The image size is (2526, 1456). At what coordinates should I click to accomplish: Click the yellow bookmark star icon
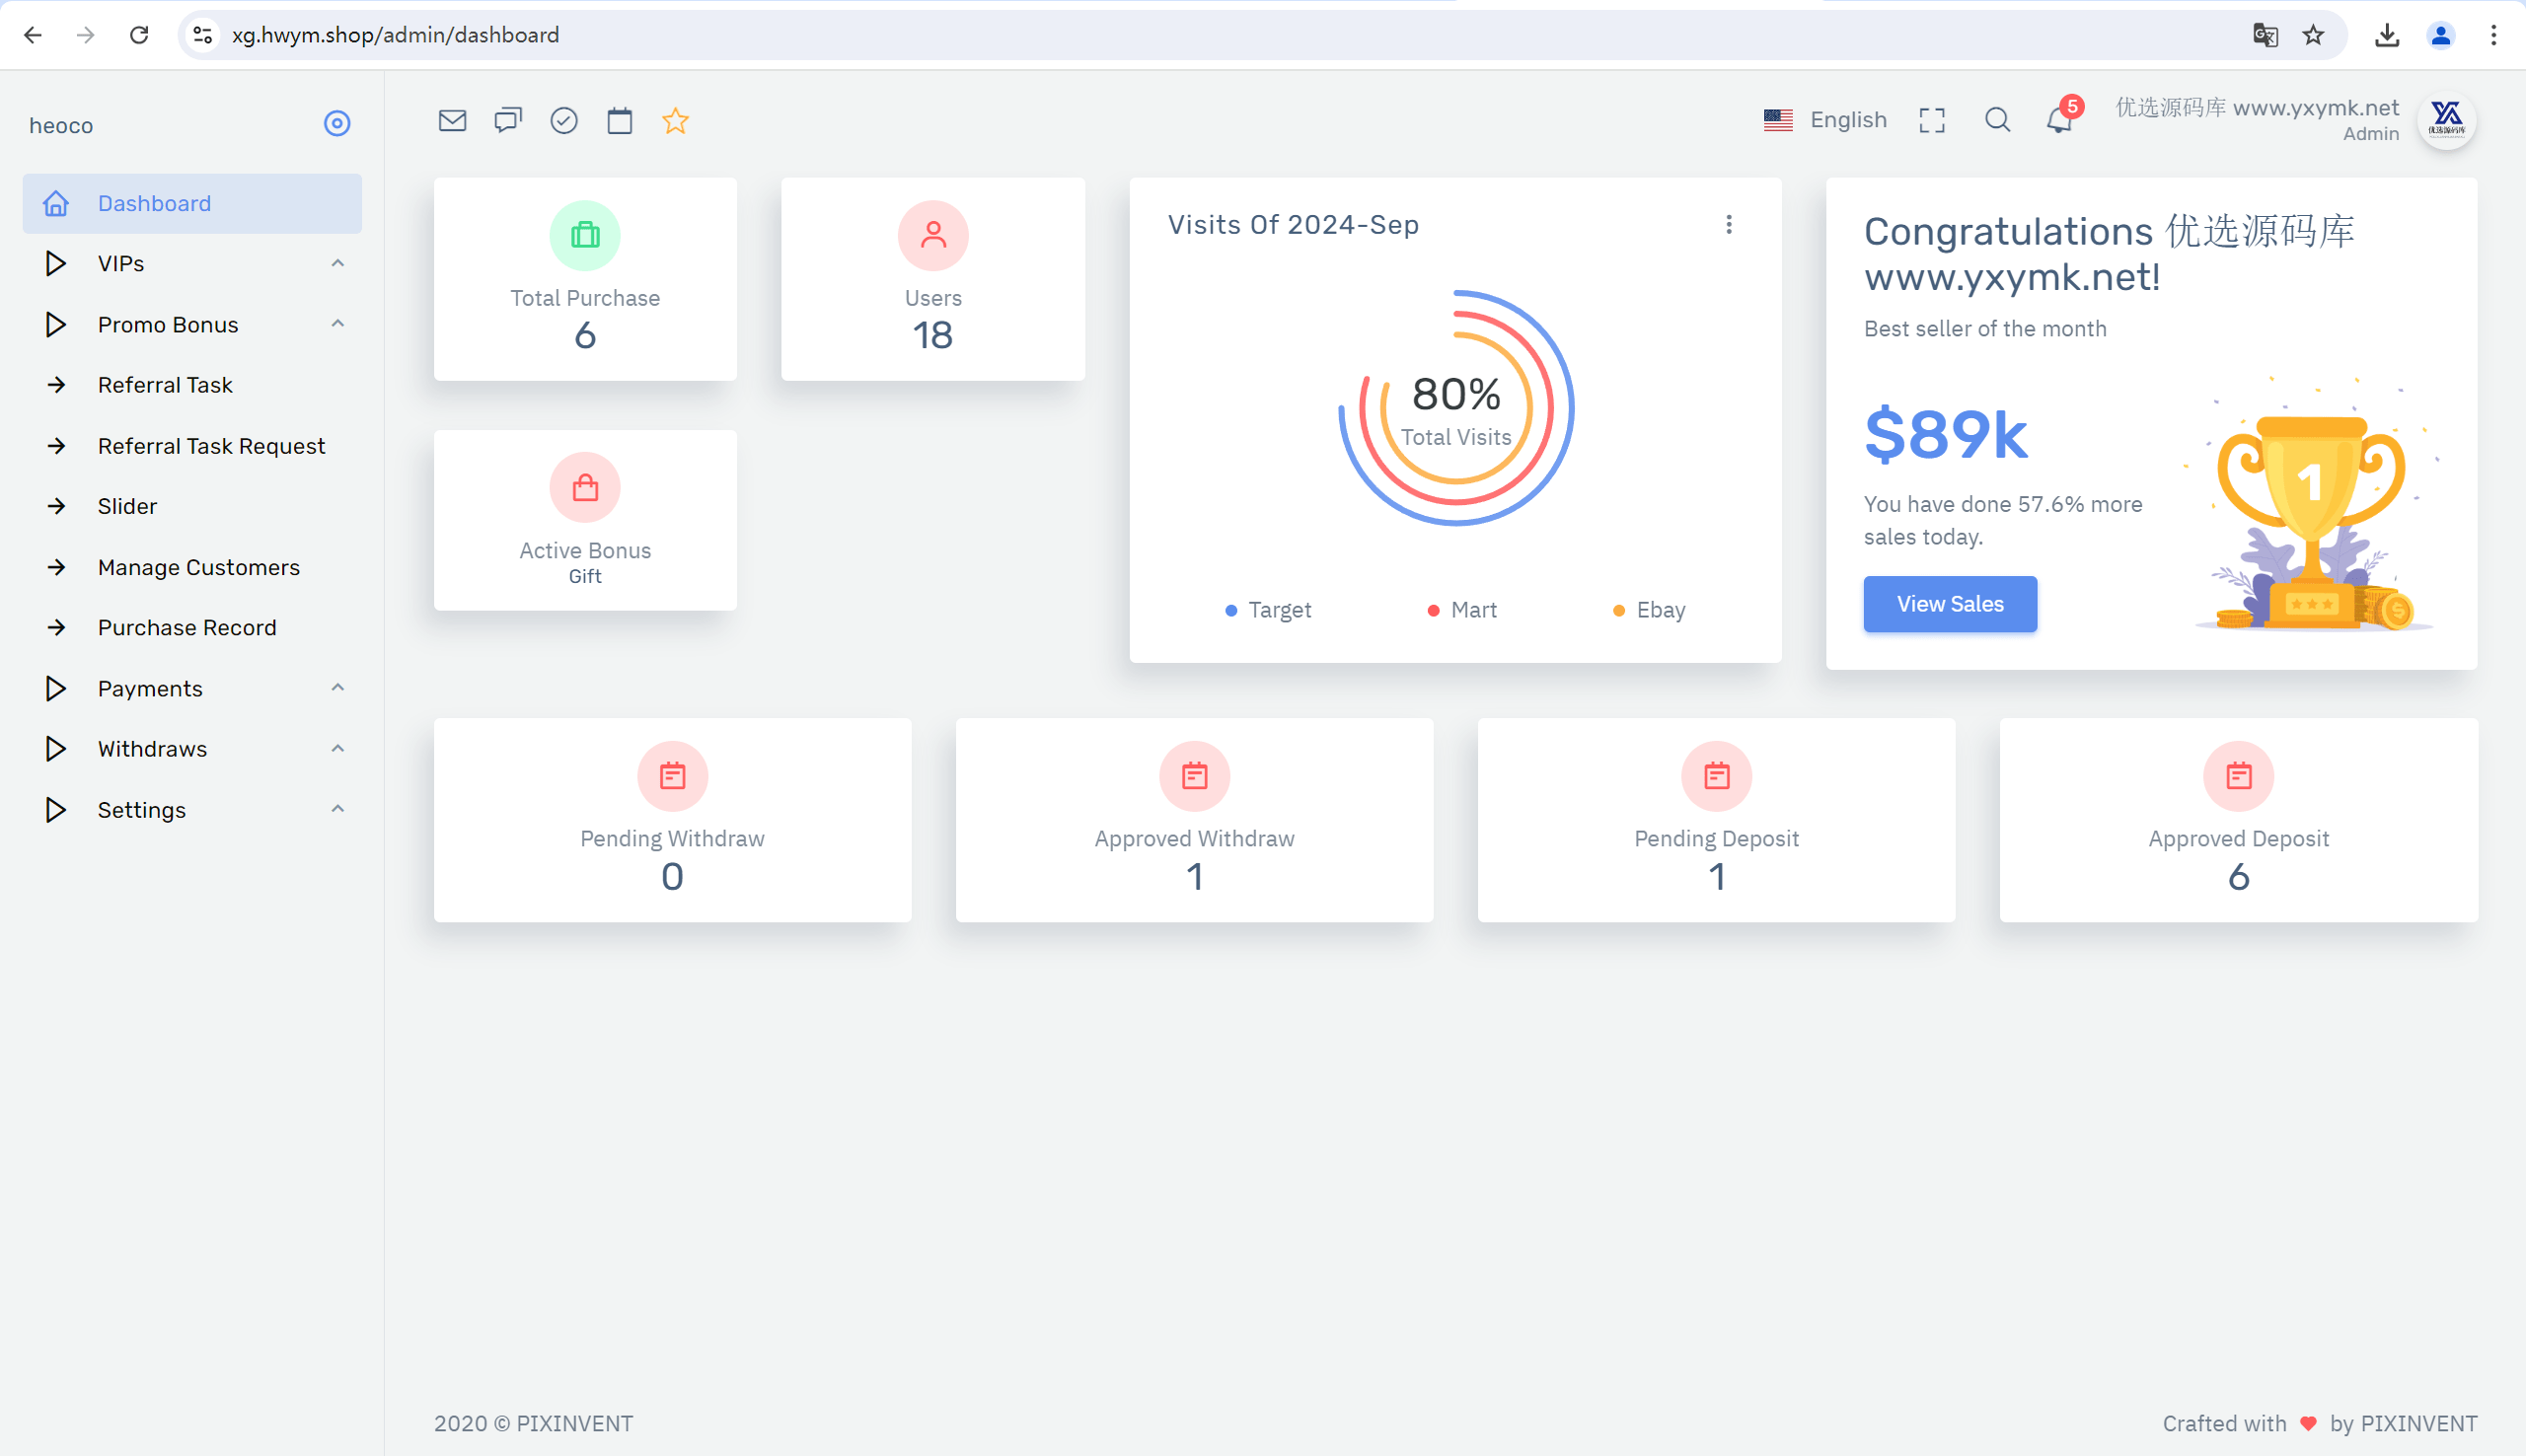click(x=676, y=121)
